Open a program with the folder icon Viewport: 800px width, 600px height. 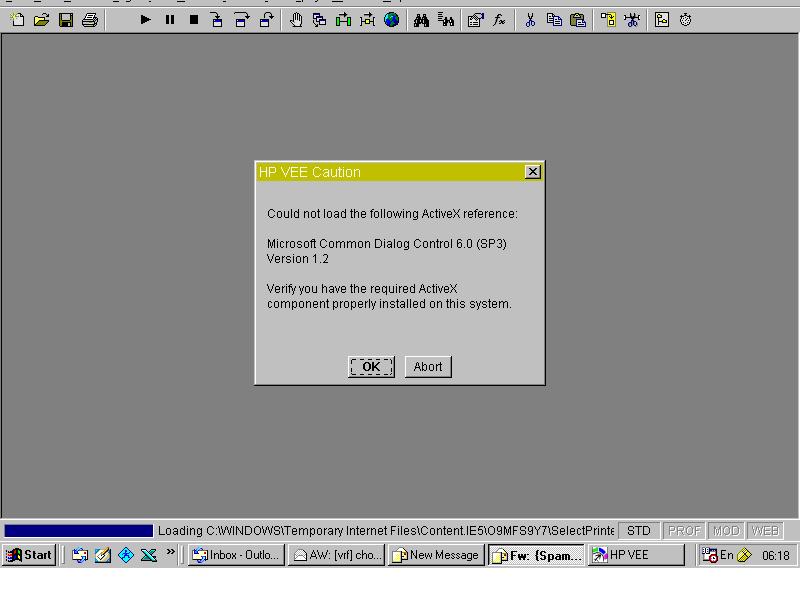point(41,20)
